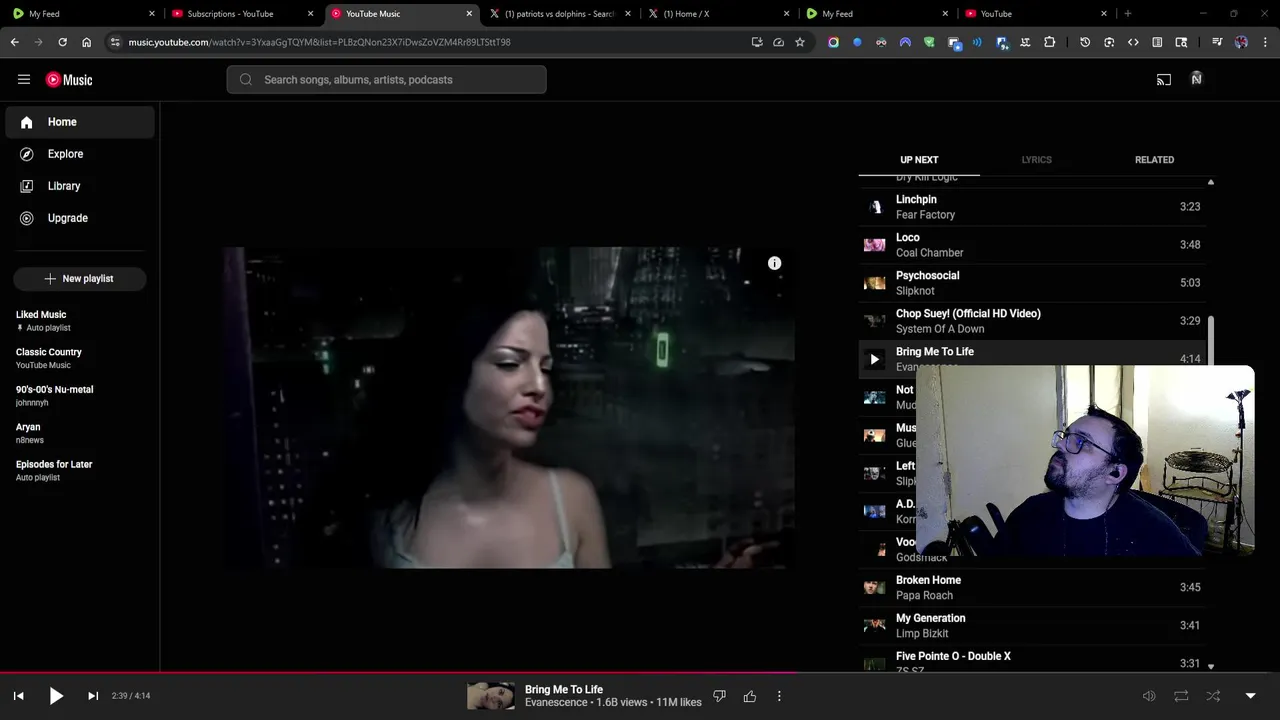
Task: Click the Cast to device icon
Action: click(1164, 80)
